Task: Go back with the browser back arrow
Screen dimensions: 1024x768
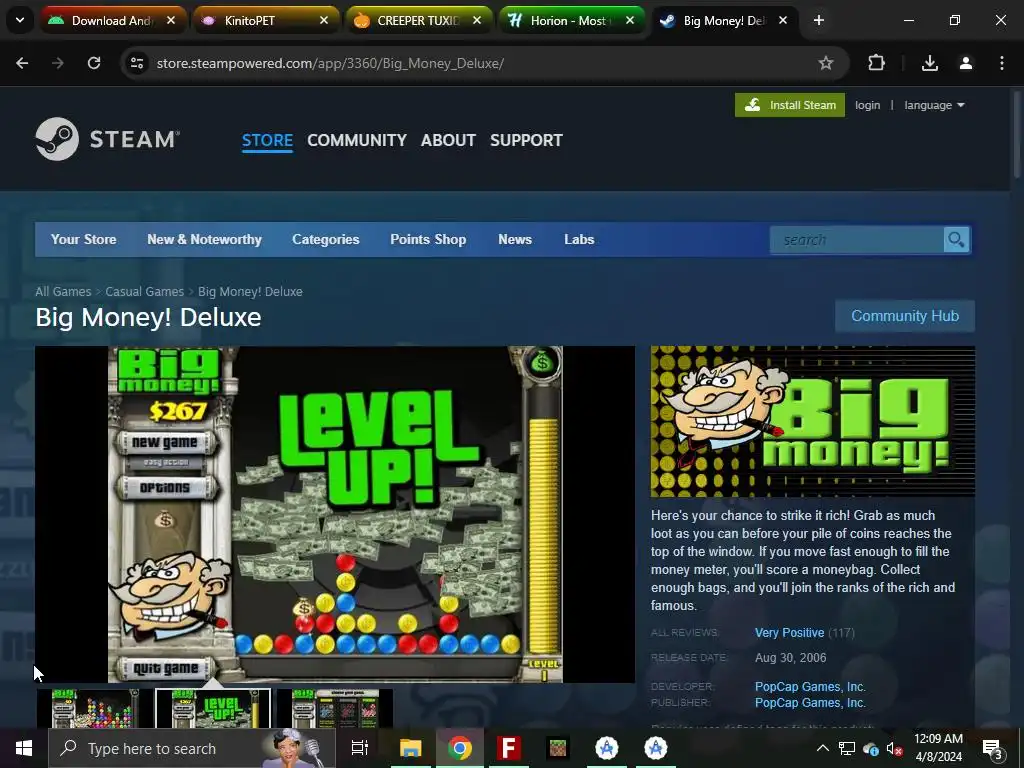Action: tap(22, 63)
